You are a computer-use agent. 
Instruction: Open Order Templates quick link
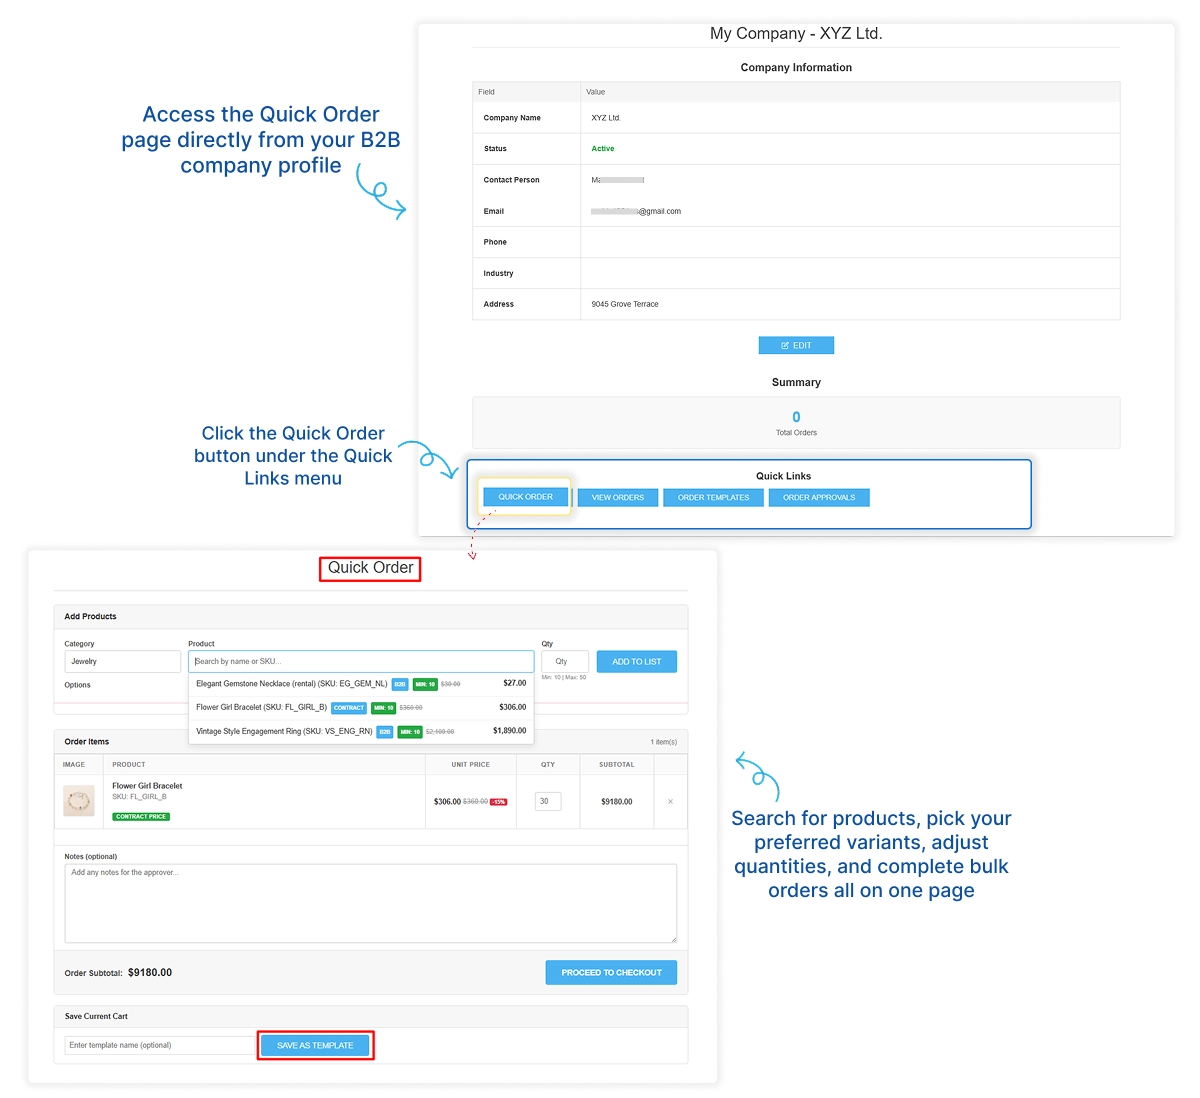coord(713,497)
